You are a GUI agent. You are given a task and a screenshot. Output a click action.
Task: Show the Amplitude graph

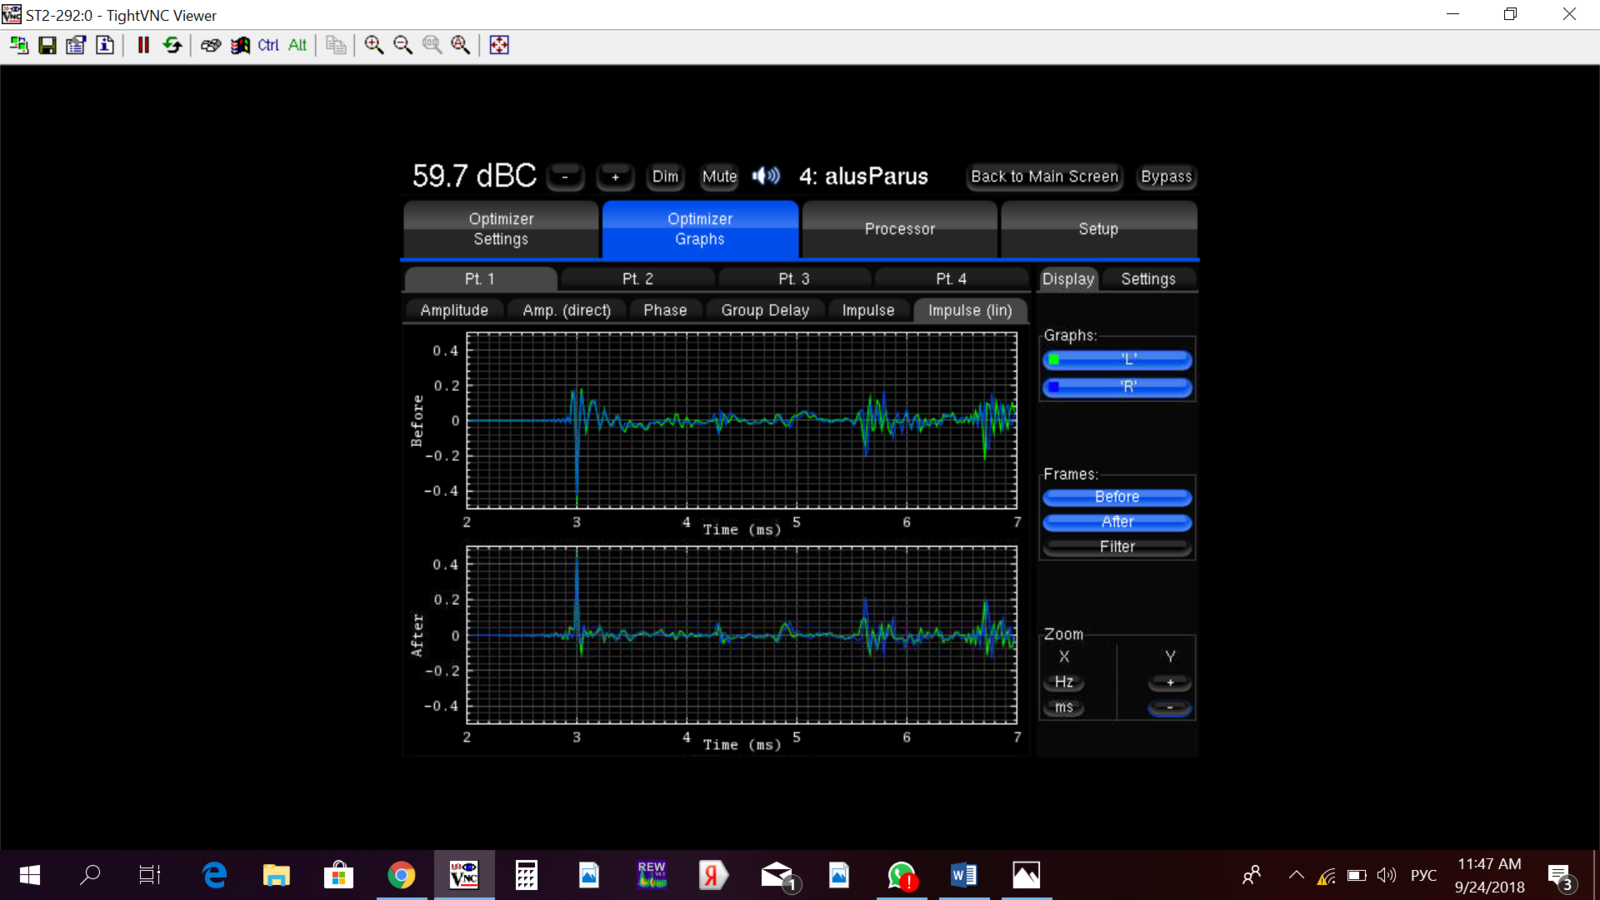pyautogui.click(x=454, y=310)
